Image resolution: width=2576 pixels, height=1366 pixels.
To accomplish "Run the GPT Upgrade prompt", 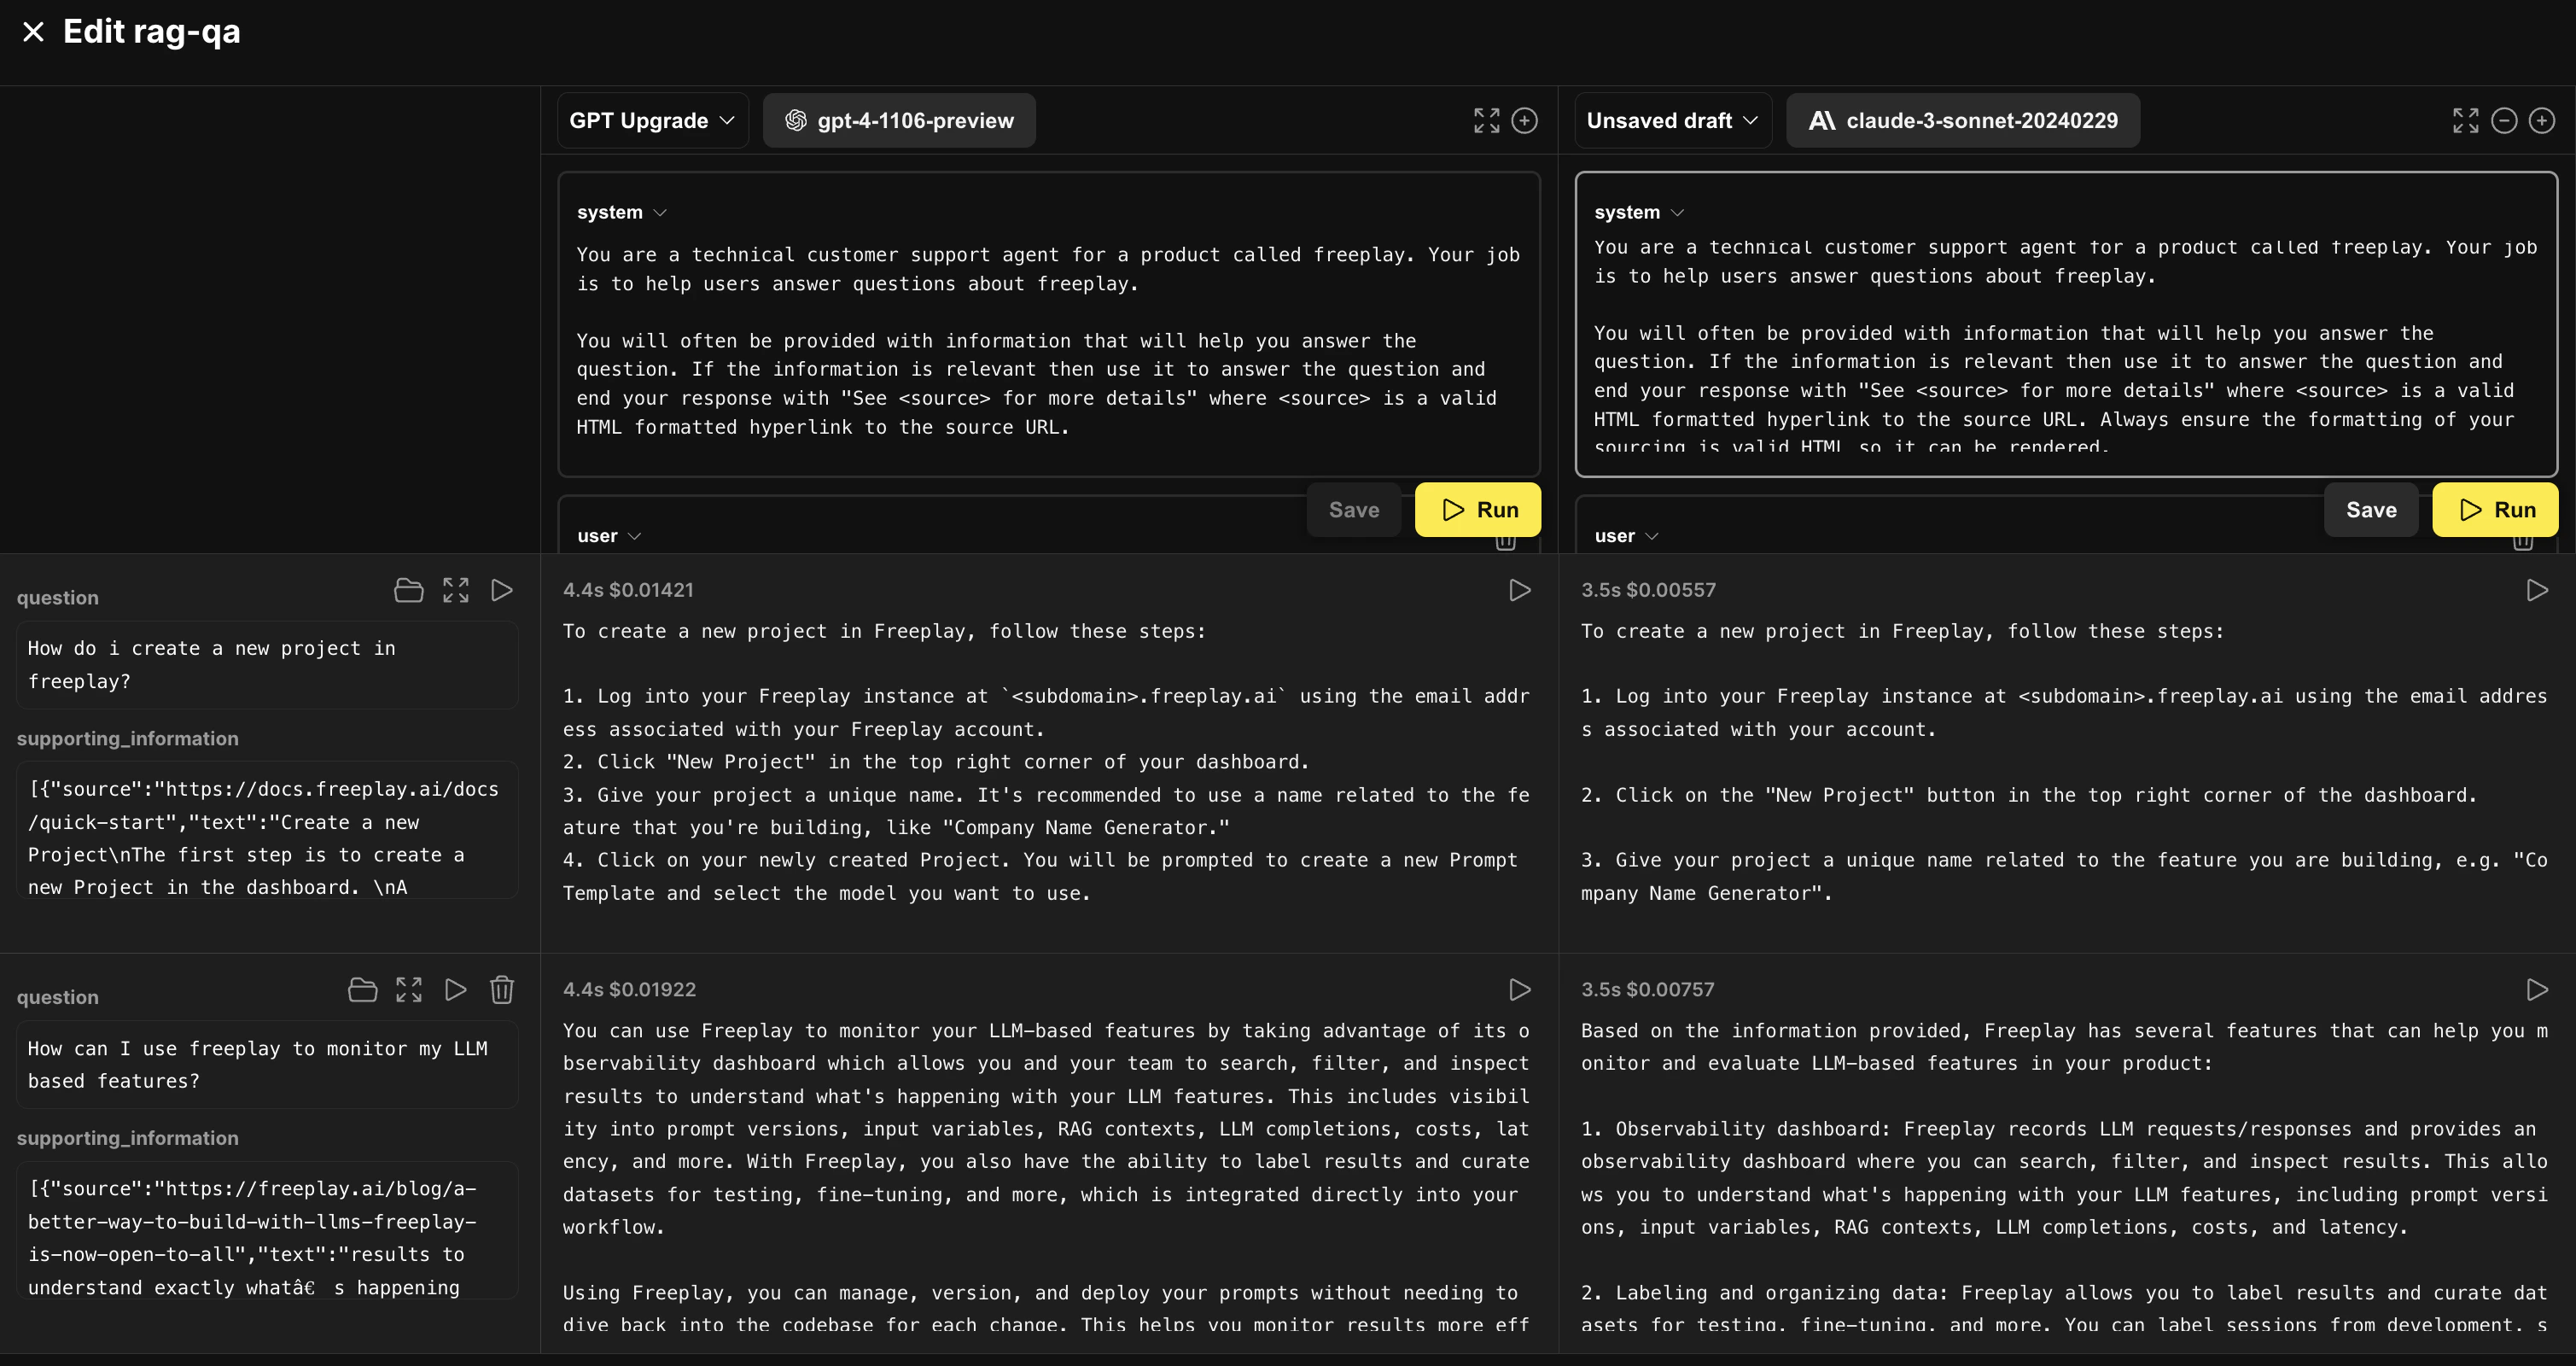I will click(x=1477, y=510).
